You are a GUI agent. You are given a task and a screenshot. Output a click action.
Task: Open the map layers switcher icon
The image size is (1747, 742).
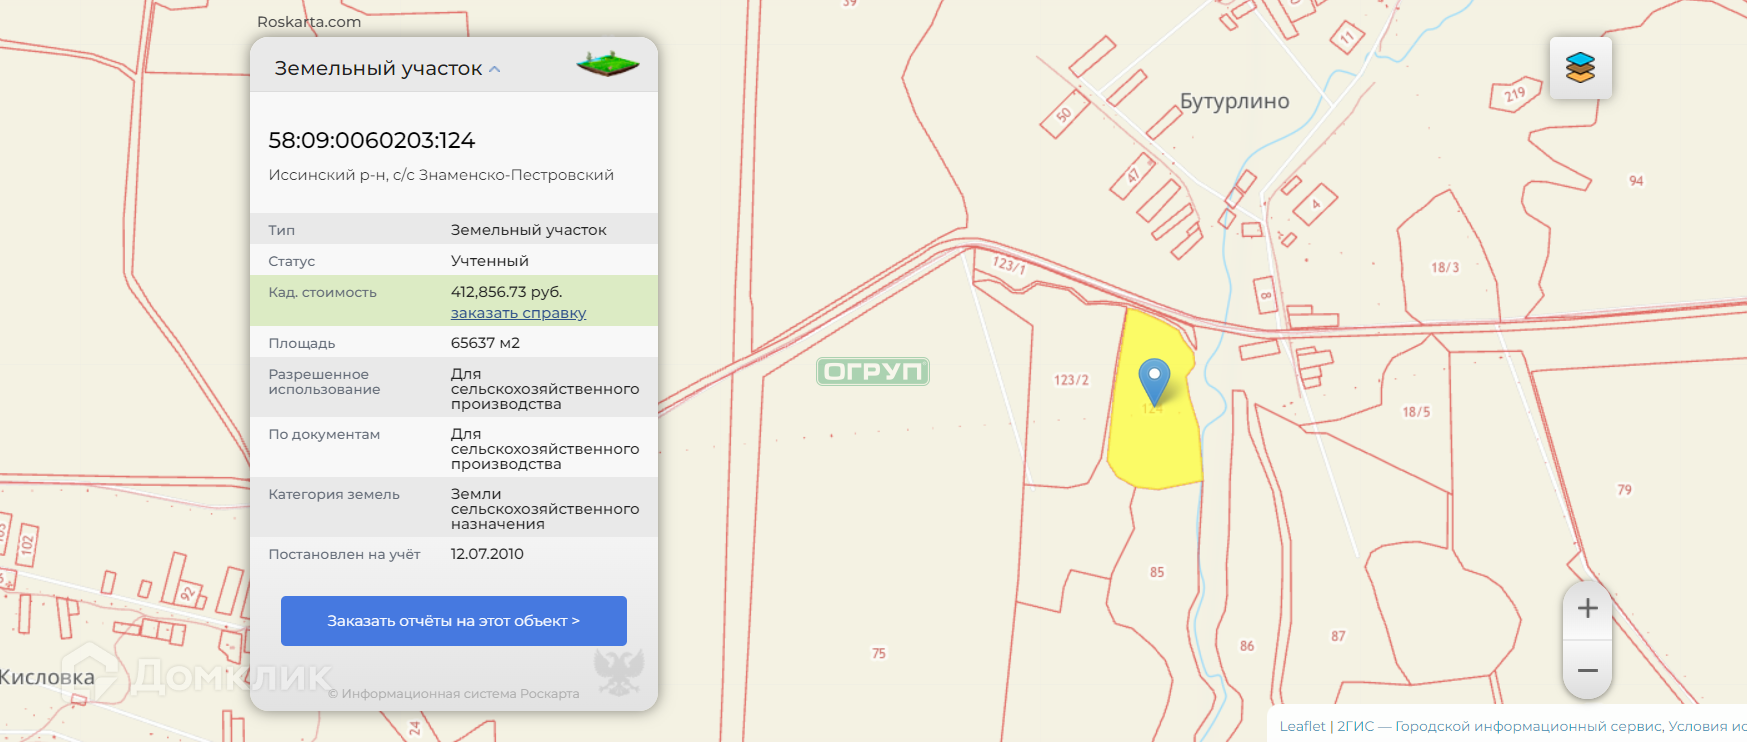coord(1580,68)
